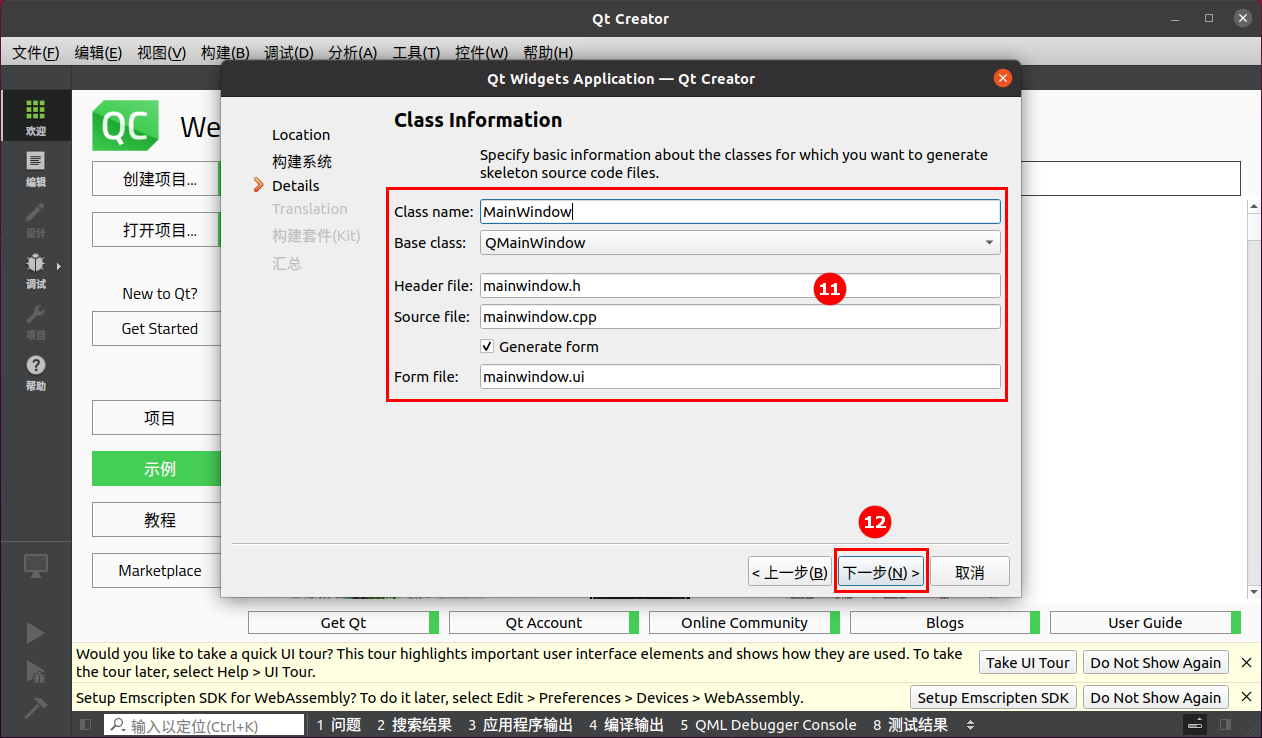Open the Marketplace tab
This screenshot has width=1262, height=738.
[159, 570]
